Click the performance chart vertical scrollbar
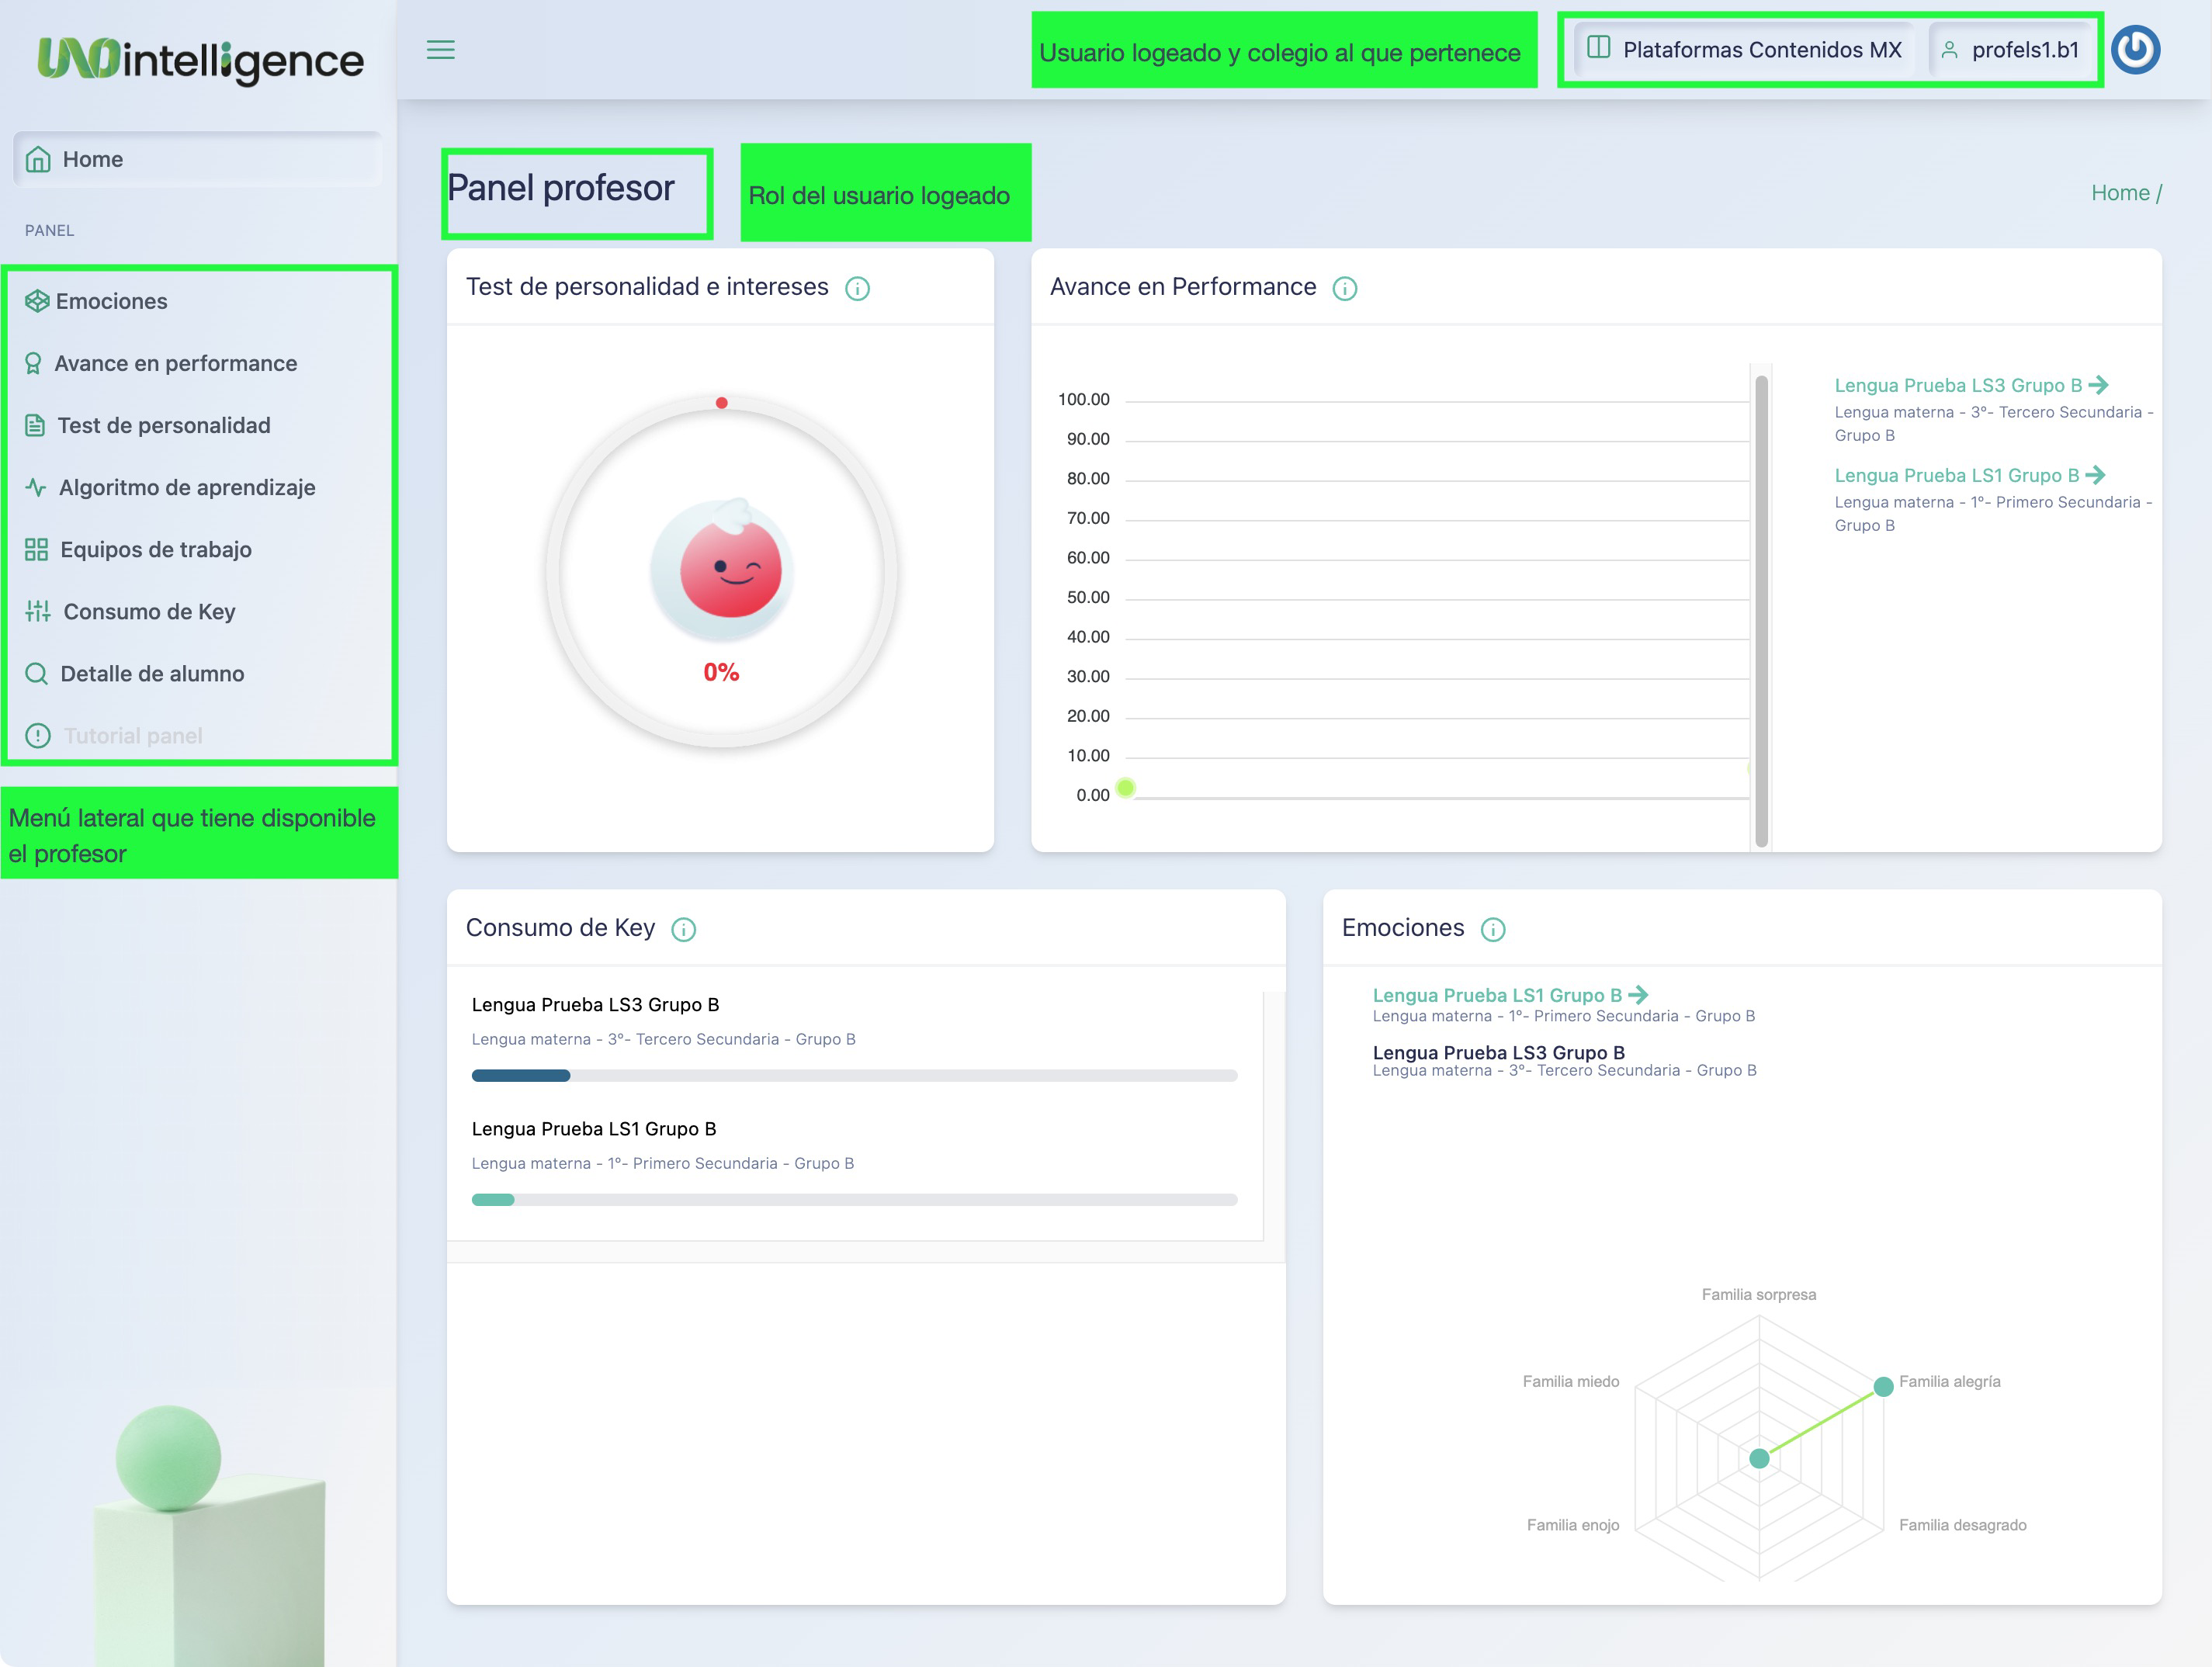 coord(1761,610)
